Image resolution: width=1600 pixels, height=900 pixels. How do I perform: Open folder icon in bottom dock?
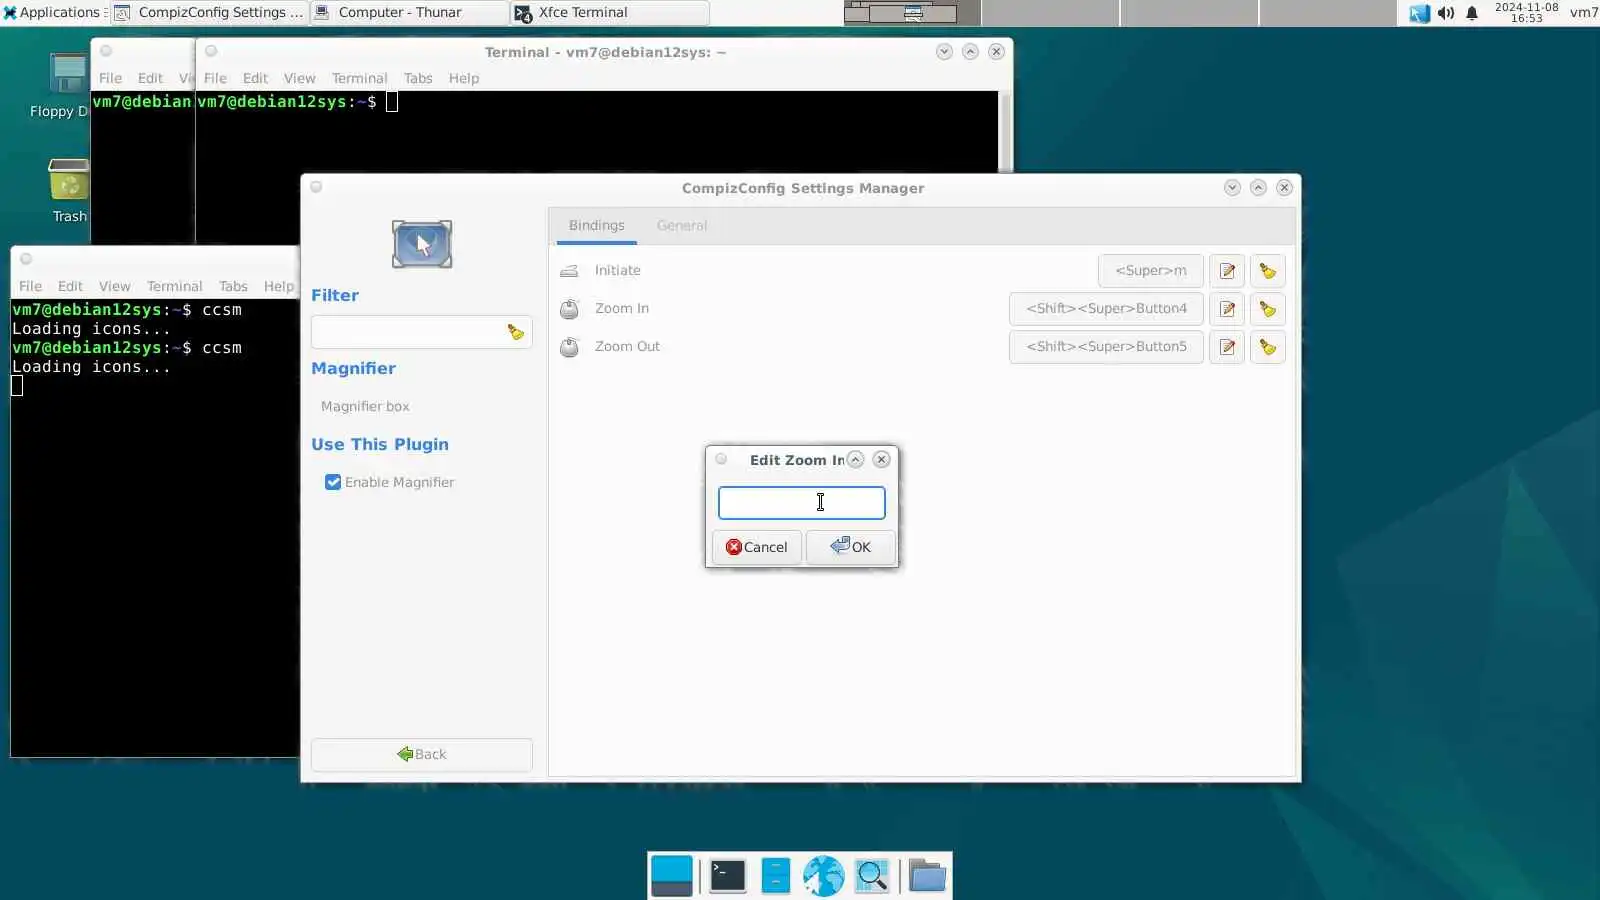coord(927,876)
